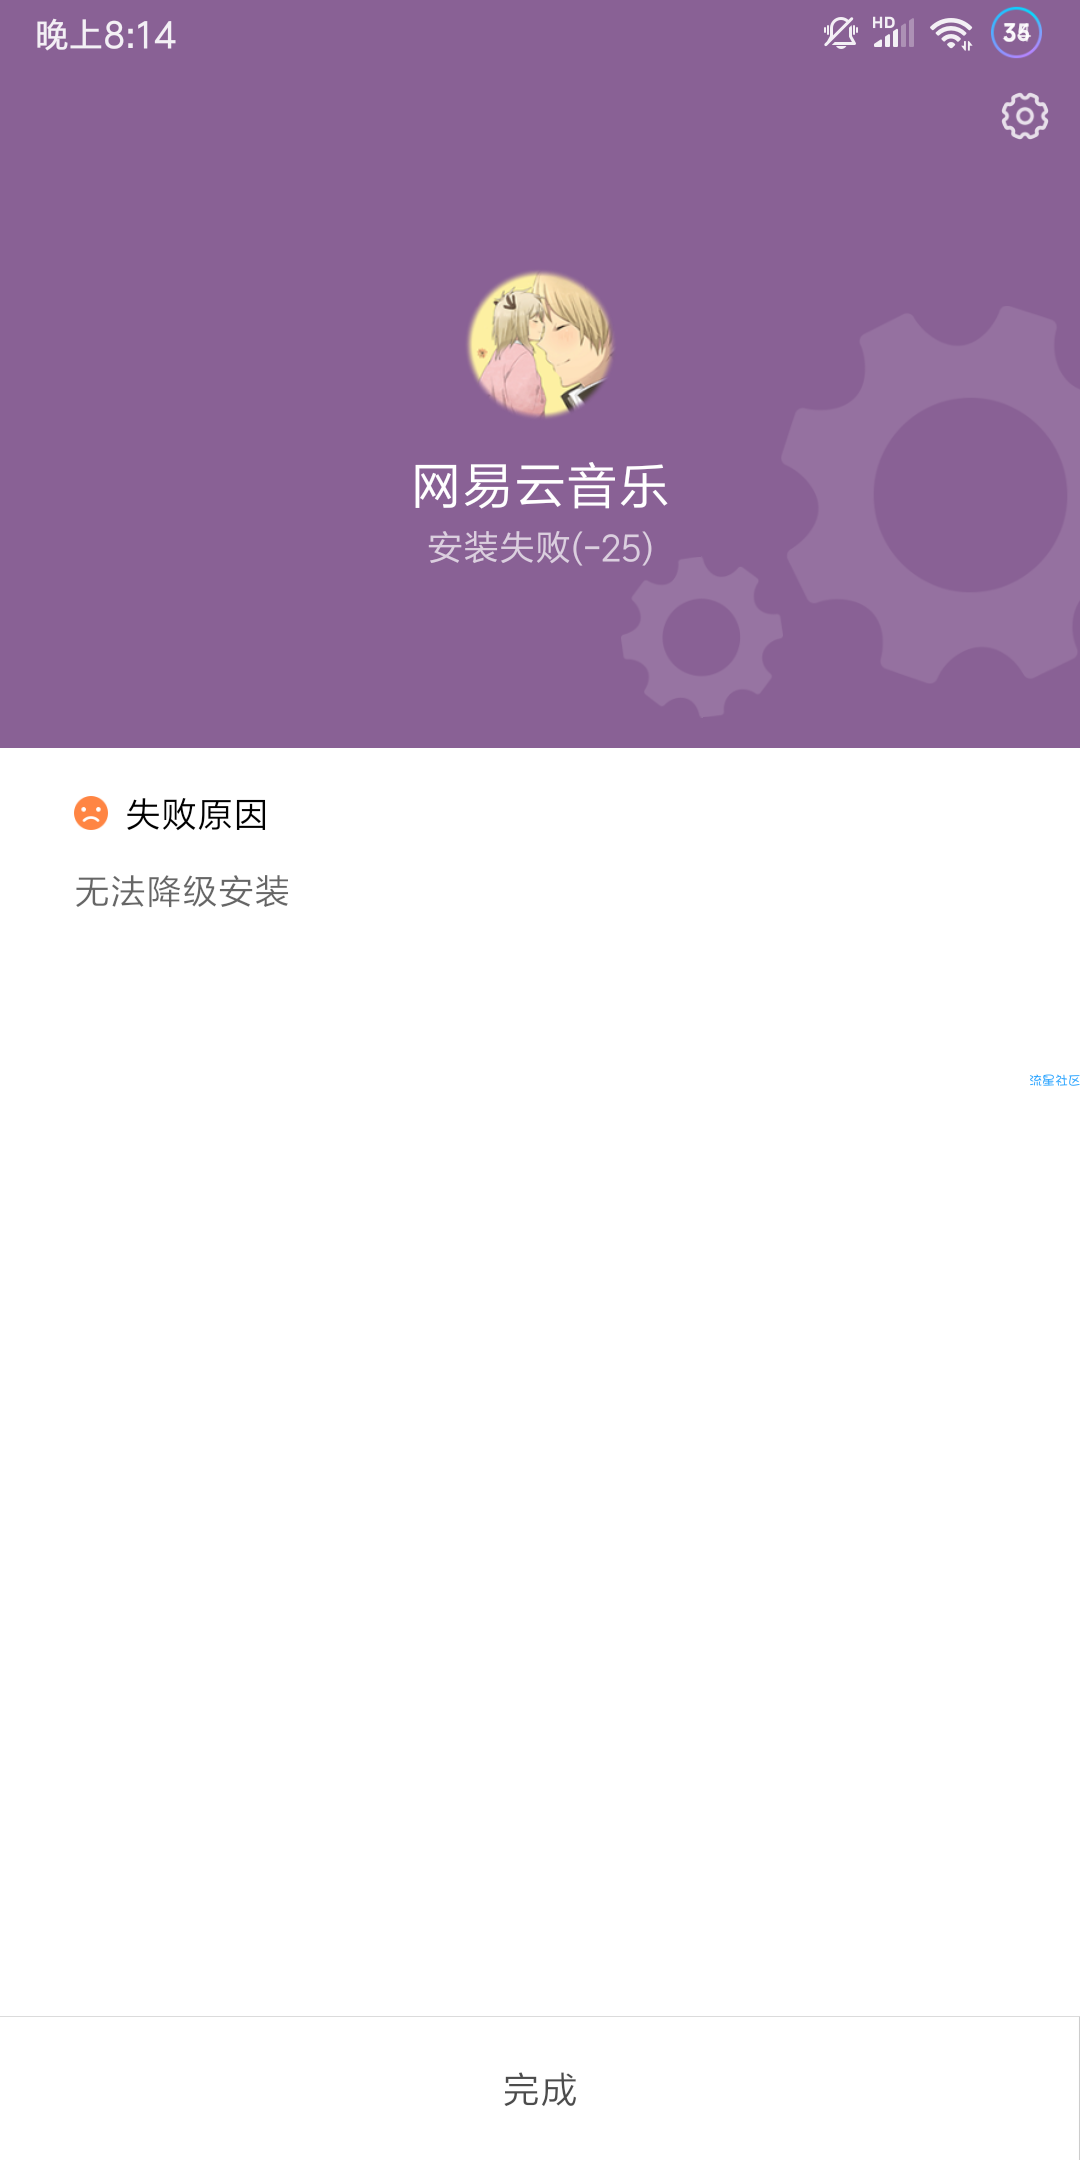The height and width of the screenshot is (2160, 1080).
Task: Tap the clock showing 晚上8:14
Action: [x=106, y=35]
